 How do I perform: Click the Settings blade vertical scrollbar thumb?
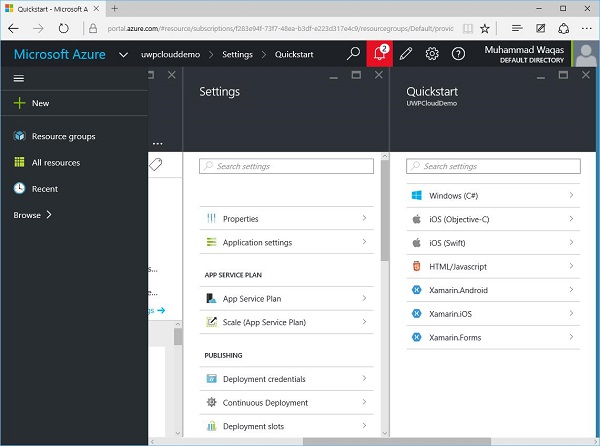coord(385,210)
